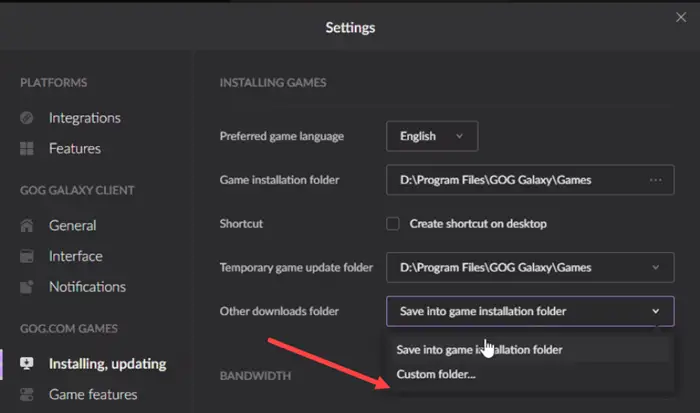Click the Features grid icon
Viewport: 700px width, 413px height.
[x=27, y=149]
